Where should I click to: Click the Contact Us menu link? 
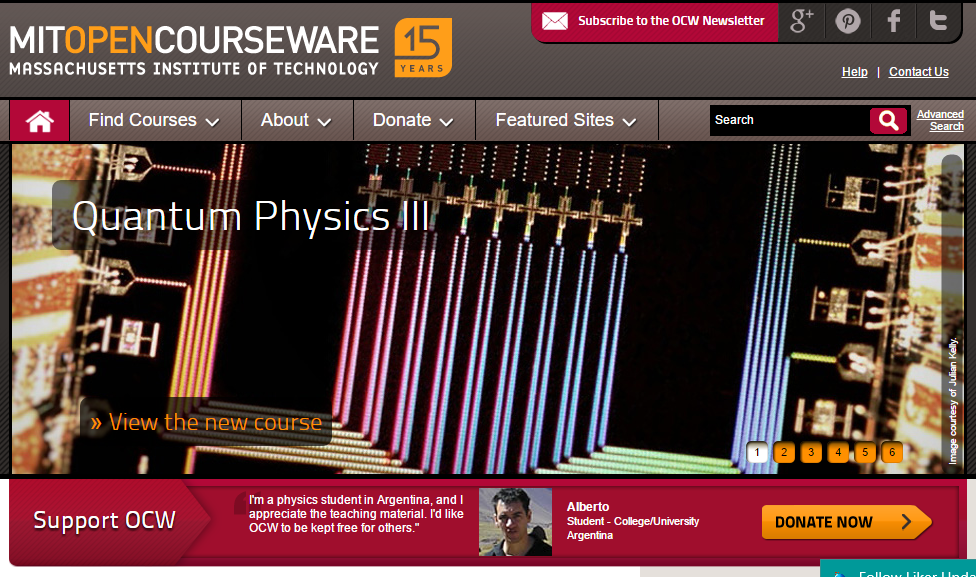(918, 71)
